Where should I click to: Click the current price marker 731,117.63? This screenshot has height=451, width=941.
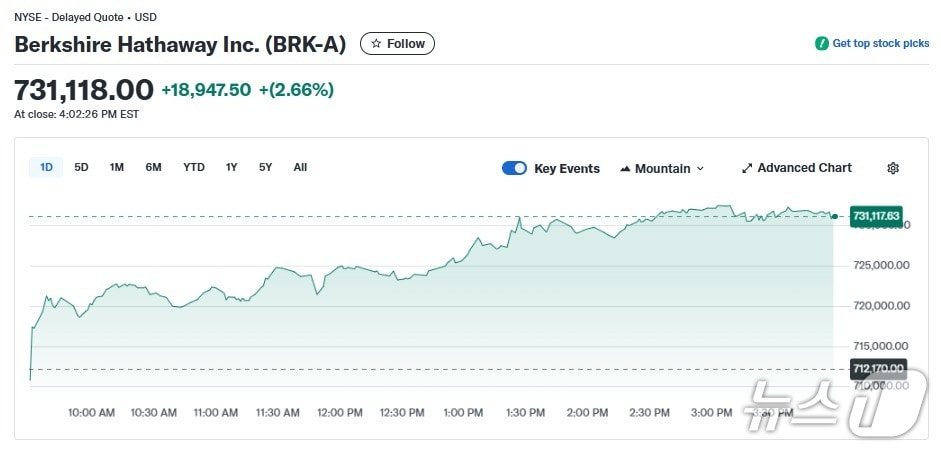coord(876,216)
